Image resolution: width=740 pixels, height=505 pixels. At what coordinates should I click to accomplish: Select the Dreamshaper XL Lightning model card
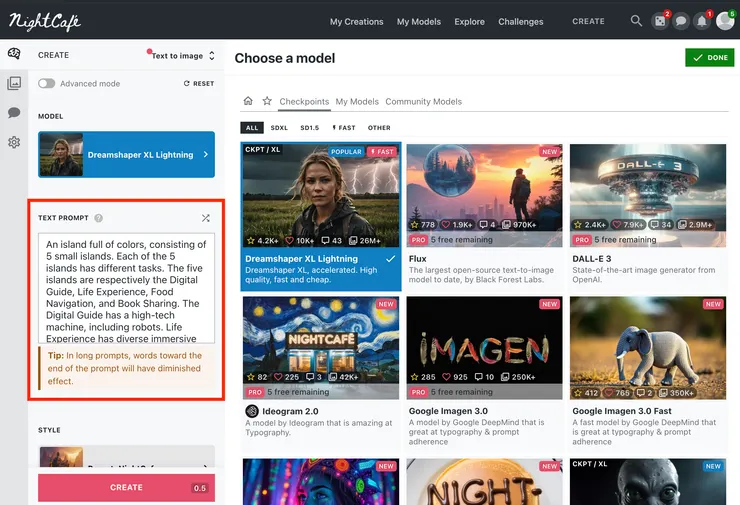tap(321, 216)
